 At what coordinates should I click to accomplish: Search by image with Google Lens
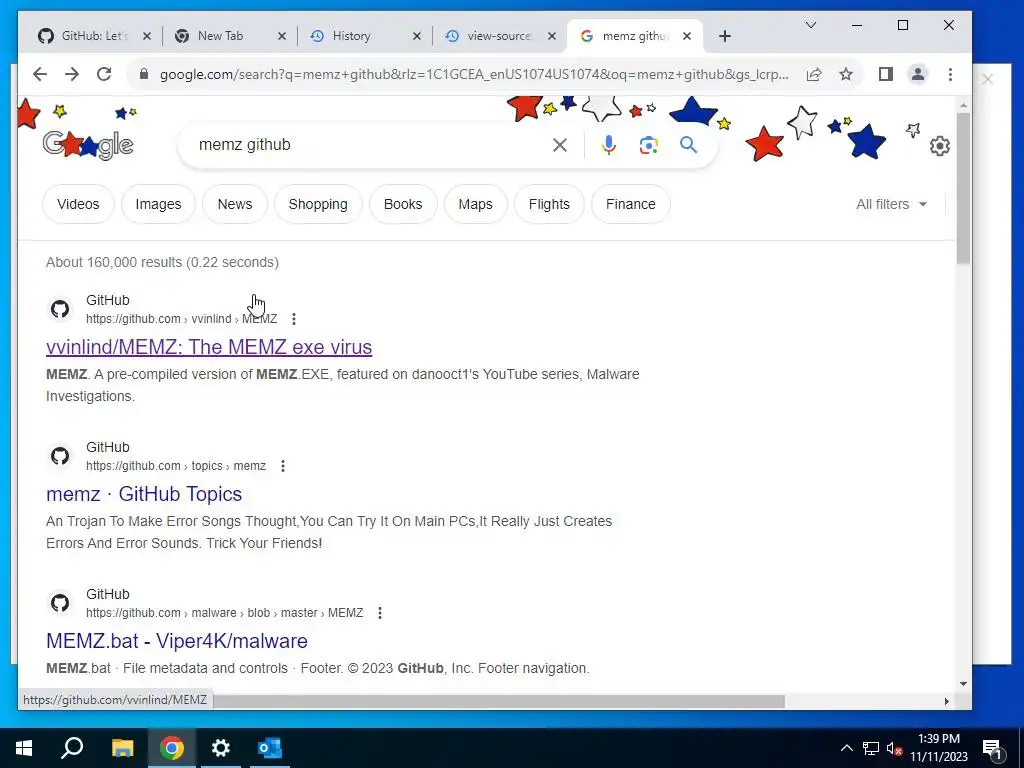coord(648,145)
